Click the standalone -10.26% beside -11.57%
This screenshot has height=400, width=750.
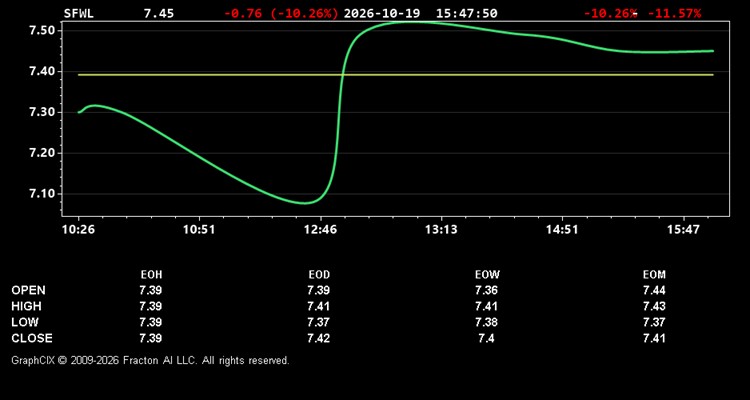(610, 13)
